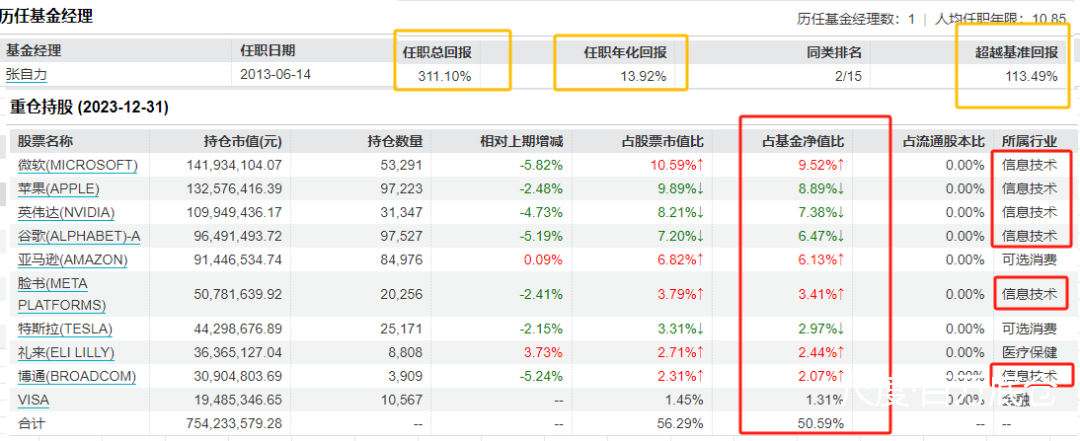Image resolution: width=1080 pixels, height=441 pixels.
Task: Open the 特斯拉(TESLA) stock link
Action: [65, 329]
